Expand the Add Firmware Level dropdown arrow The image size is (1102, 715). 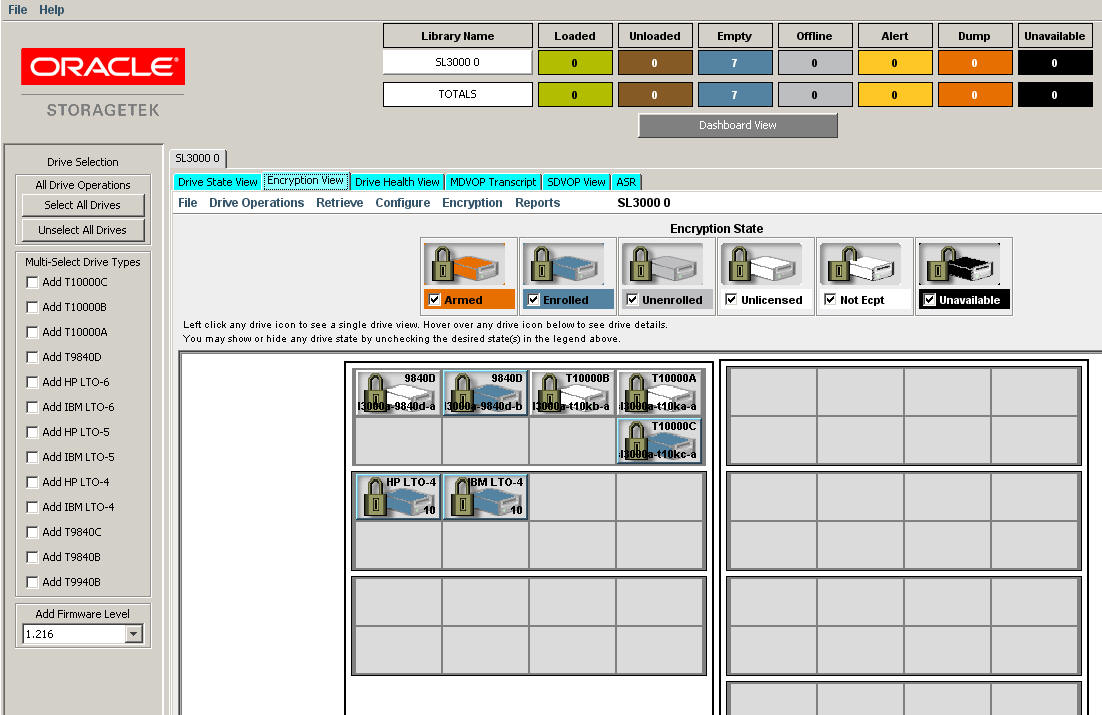pos(134,634)
